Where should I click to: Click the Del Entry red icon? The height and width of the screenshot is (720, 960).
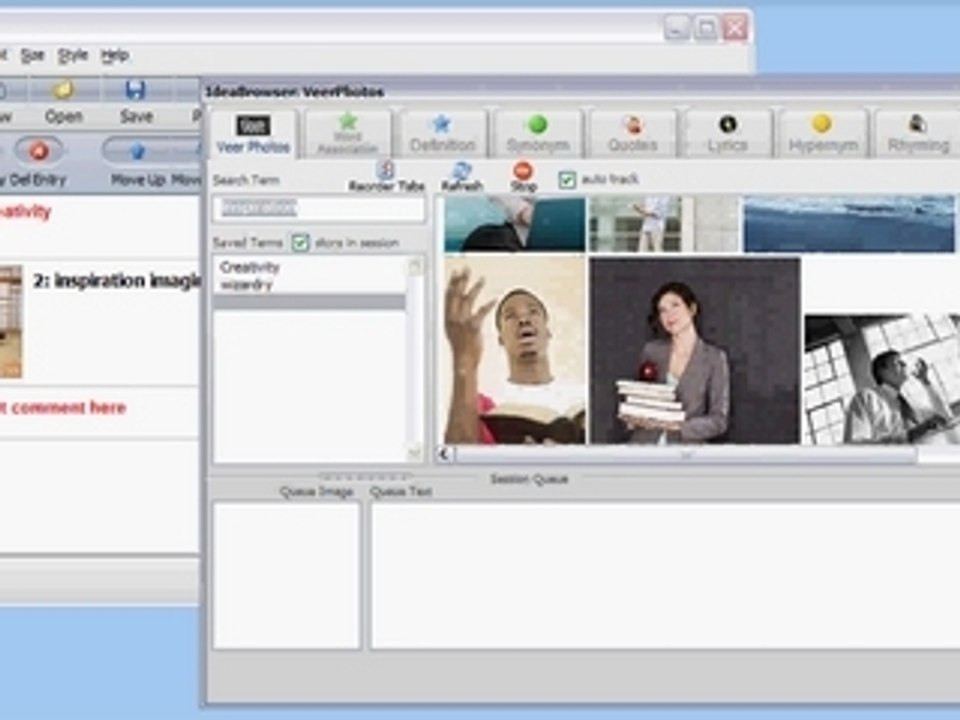[x=39, y=151]
